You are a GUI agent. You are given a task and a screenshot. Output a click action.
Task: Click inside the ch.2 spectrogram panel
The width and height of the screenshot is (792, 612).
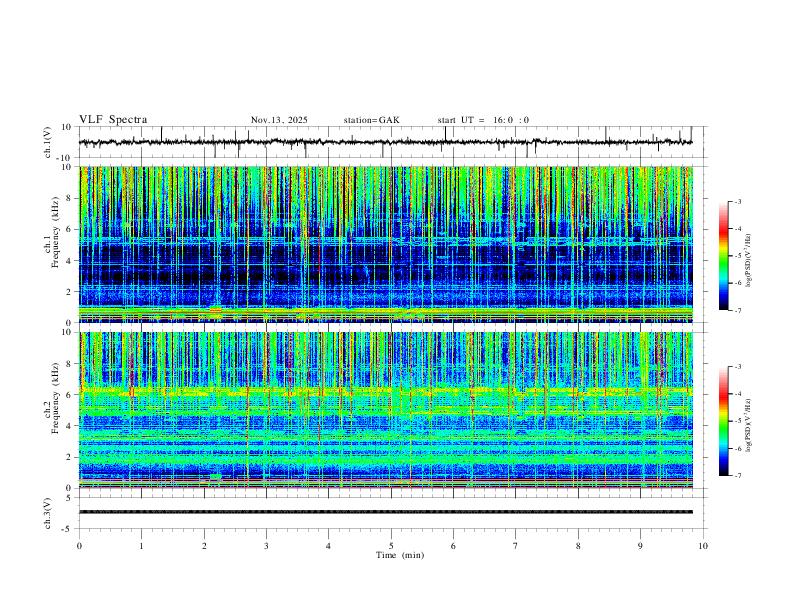click(x=385, y=410)
